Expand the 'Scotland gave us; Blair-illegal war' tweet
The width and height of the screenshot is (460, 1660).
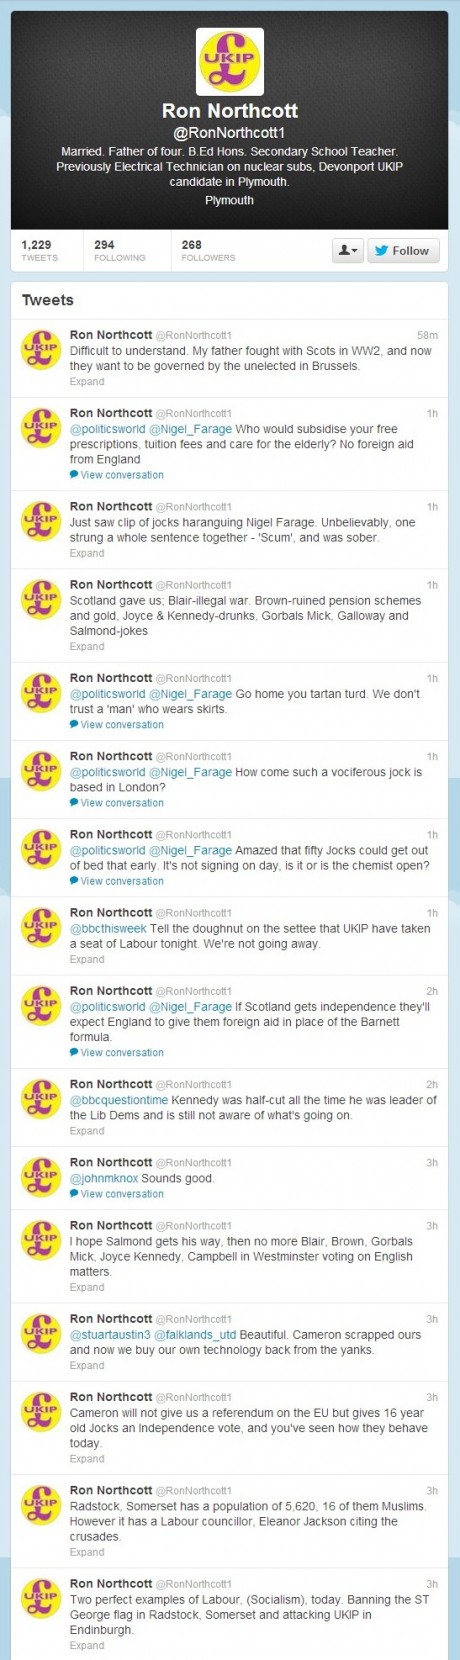(x=87, y=647)
